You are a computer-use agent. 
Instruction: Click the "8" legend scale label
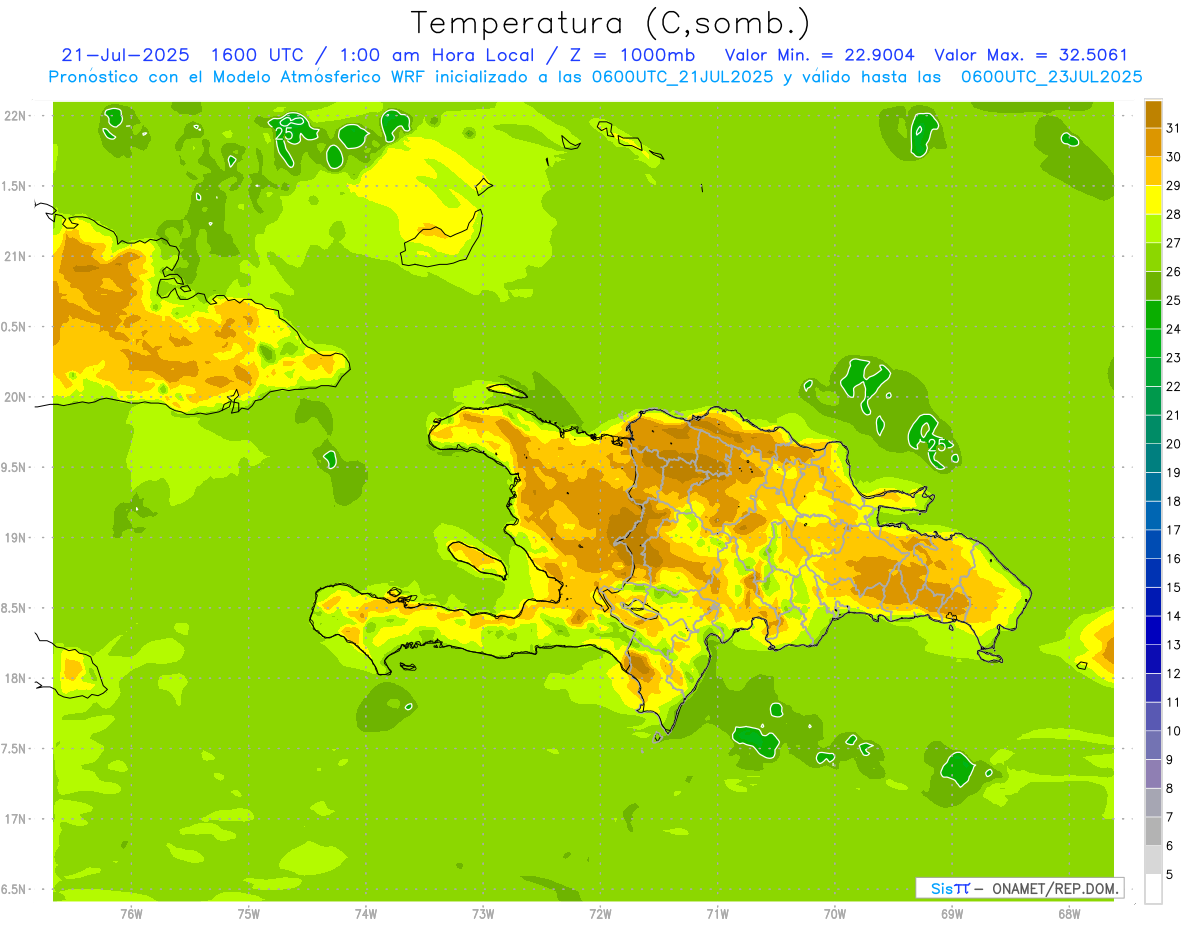click(x=1170, y=788)
